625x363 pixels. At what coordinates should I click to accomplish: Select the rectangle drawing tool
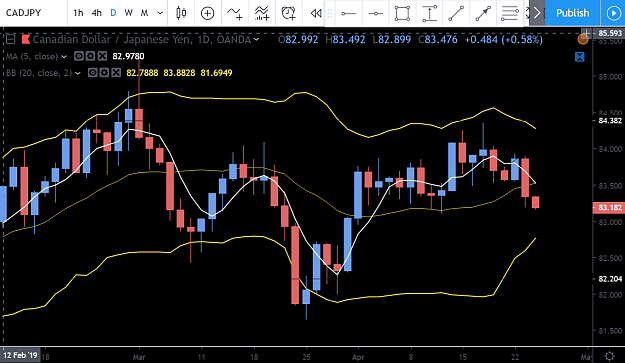402,14
